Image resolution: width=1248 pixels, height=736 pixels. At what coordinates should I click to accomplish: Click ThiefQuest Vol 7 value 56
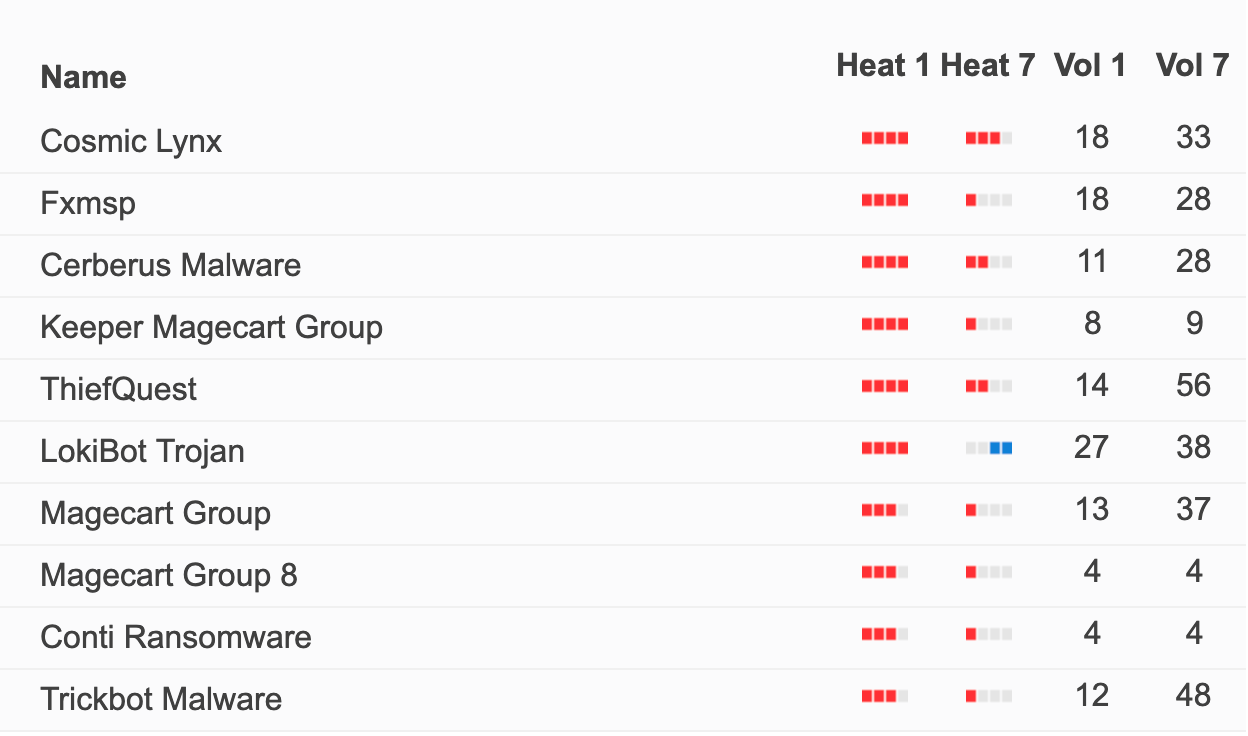tap(1194, 386)
